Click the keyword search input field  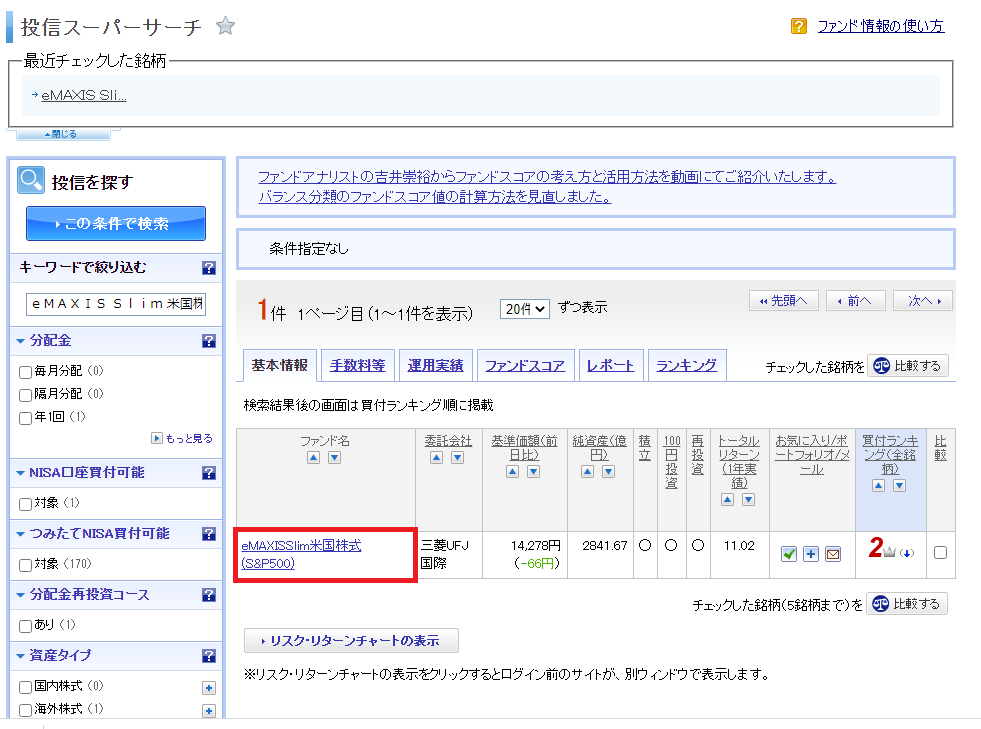coord(116,304)
